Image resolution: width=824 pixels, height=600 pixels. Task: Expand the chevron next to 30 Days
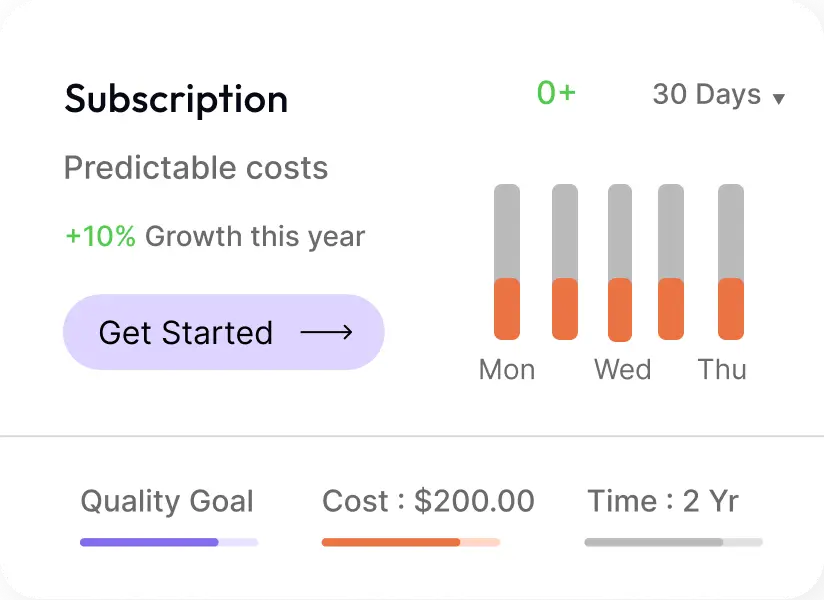click(x=779, y=97)
